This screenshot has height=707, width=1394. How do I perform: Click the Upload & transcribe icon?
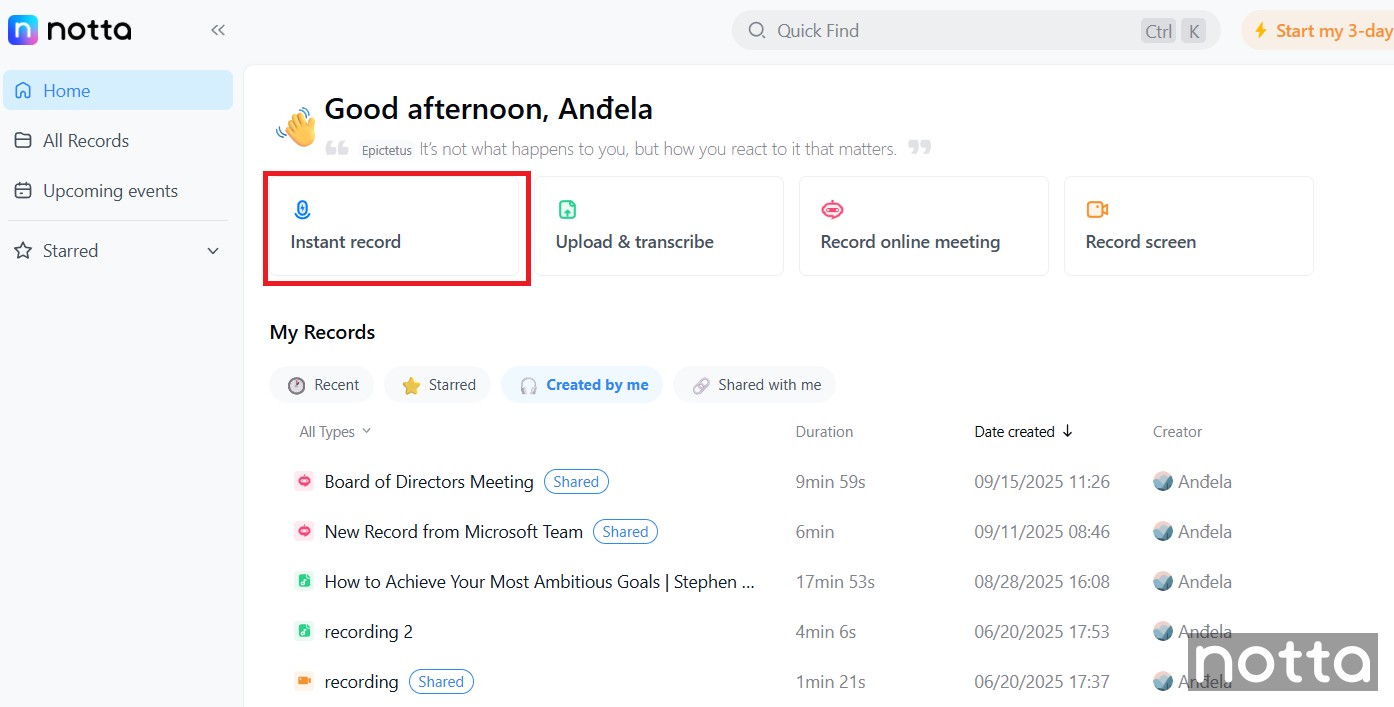click(x=567, y=210)
